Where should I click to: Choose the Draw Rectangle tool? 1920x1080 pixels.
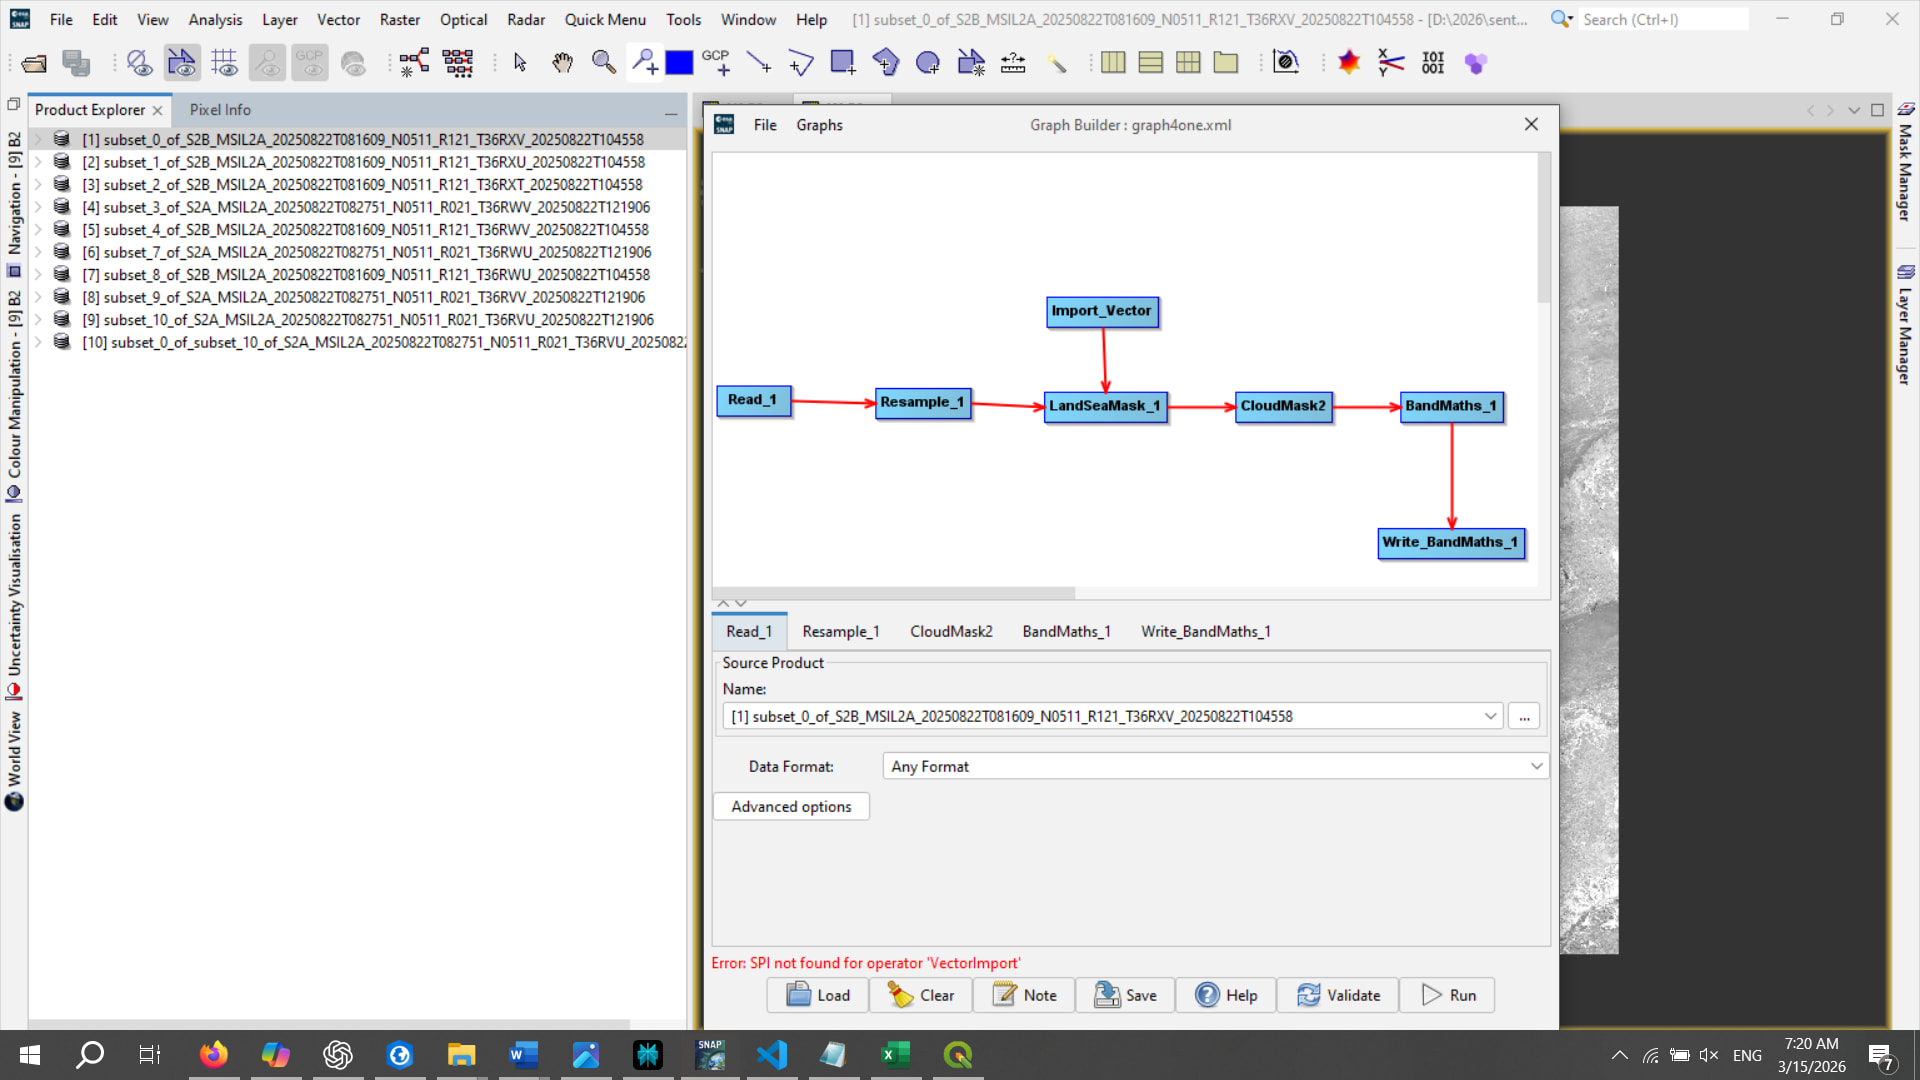843,63
